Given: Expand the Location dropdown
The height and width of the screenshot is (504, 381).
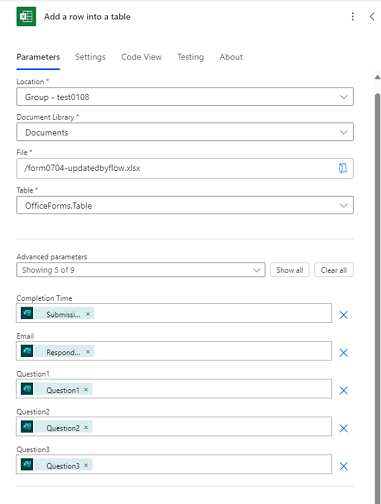Looking at the screenshot, I should 185,97.
